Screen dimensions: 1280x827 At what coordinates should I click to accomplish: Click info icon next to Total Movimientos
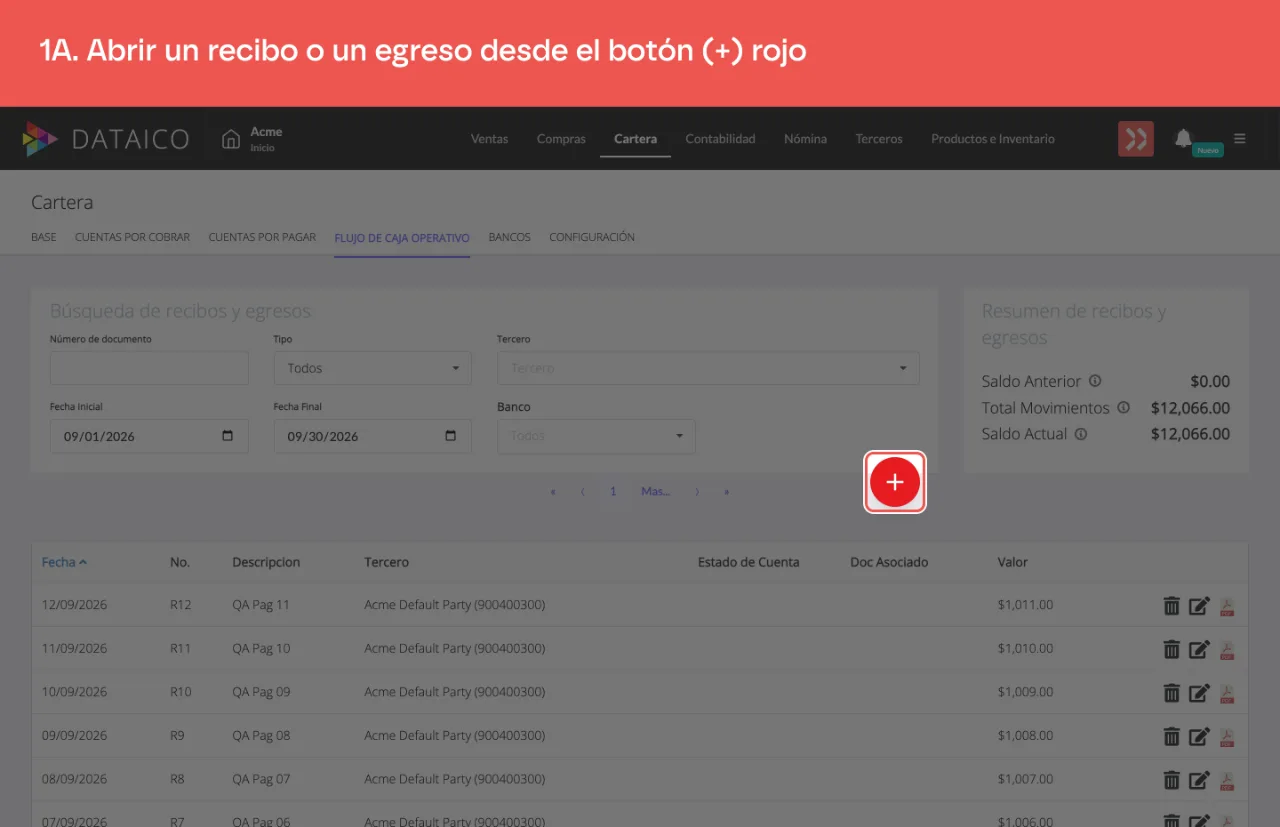coord(1123,408)
